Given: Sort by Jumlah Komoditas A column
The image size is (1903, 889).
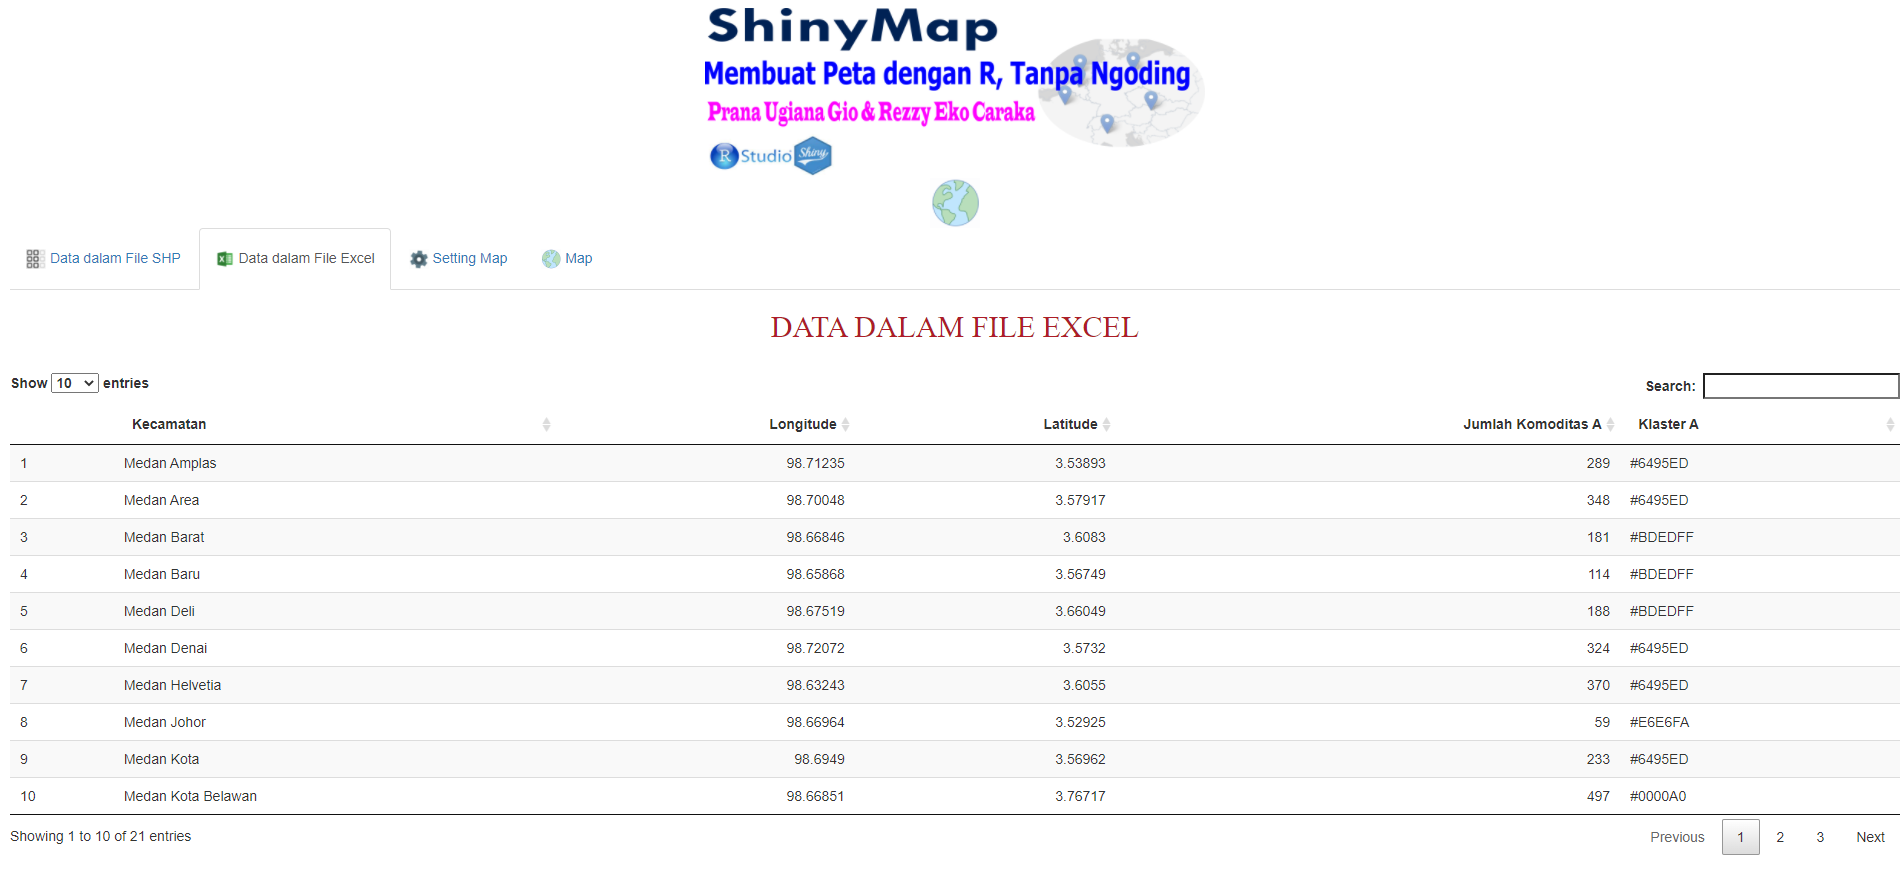Looking at the screenshot, I should (x=1539, y=425).
